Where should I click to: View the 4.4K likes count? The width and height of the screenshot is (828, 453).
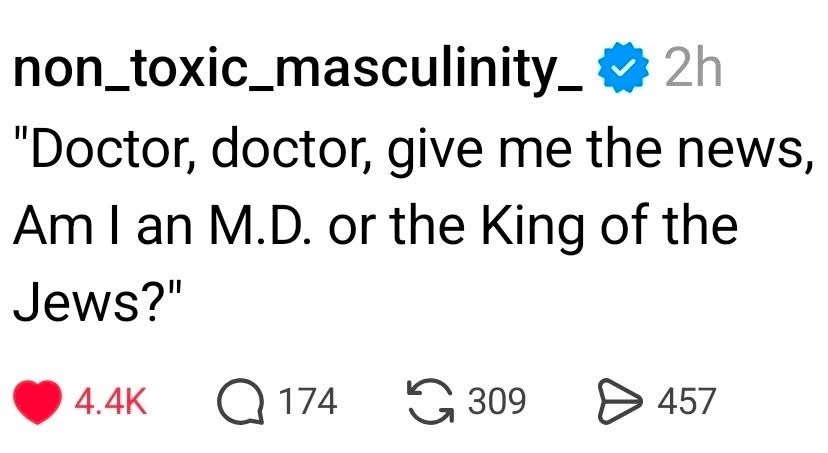point(113,402)
